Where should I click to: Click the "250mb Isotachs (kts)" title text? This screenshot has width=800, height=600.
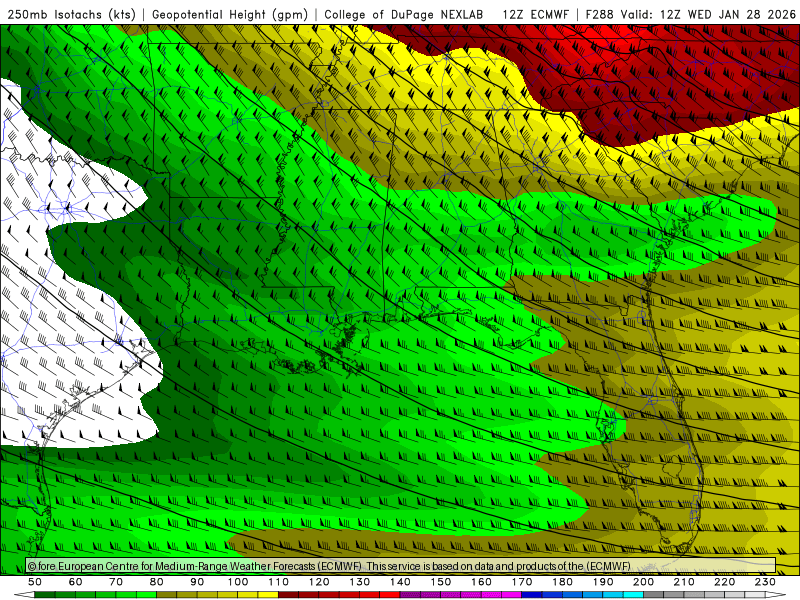[71, 14]
